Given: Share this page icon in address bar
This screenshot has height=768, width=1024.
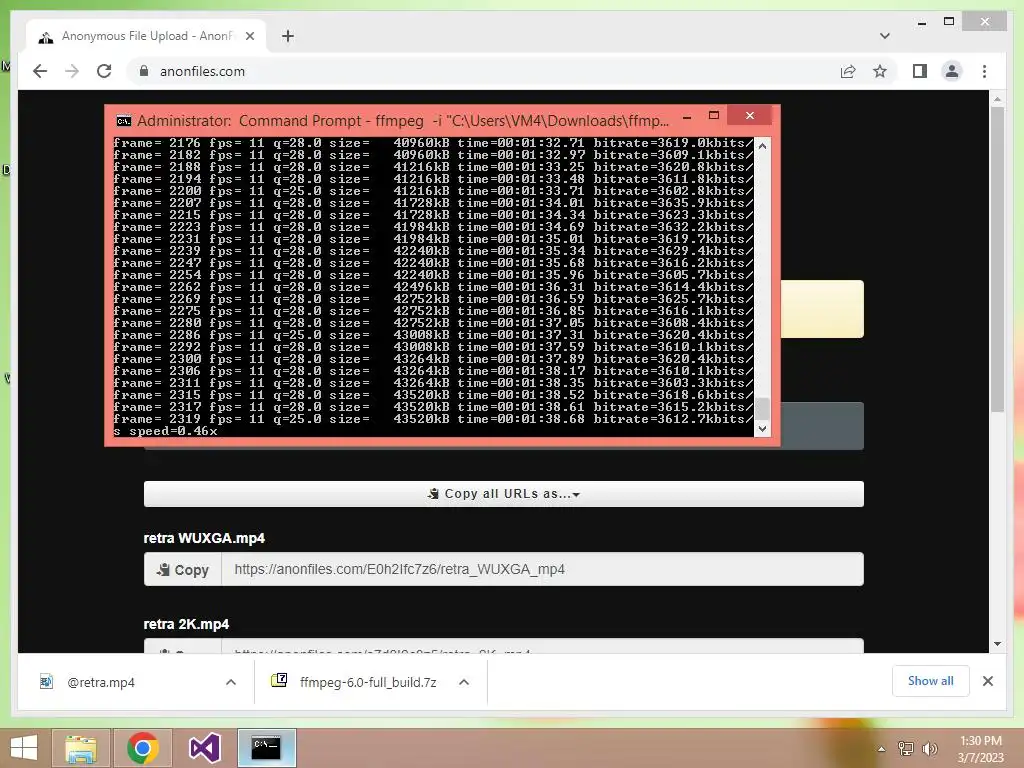Looking at the screenshot, I should click(x=848, y=71).
